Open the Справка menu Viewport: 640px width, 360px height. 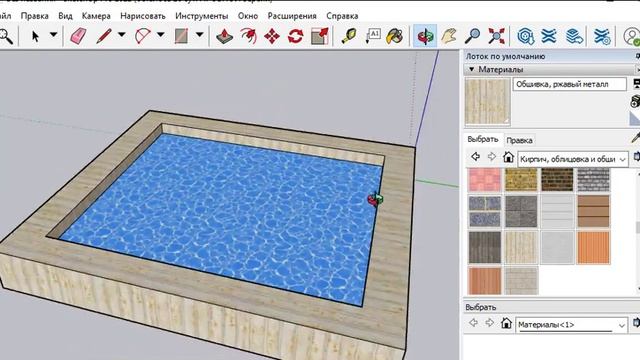pyautogui.click(x=342, y=16)
